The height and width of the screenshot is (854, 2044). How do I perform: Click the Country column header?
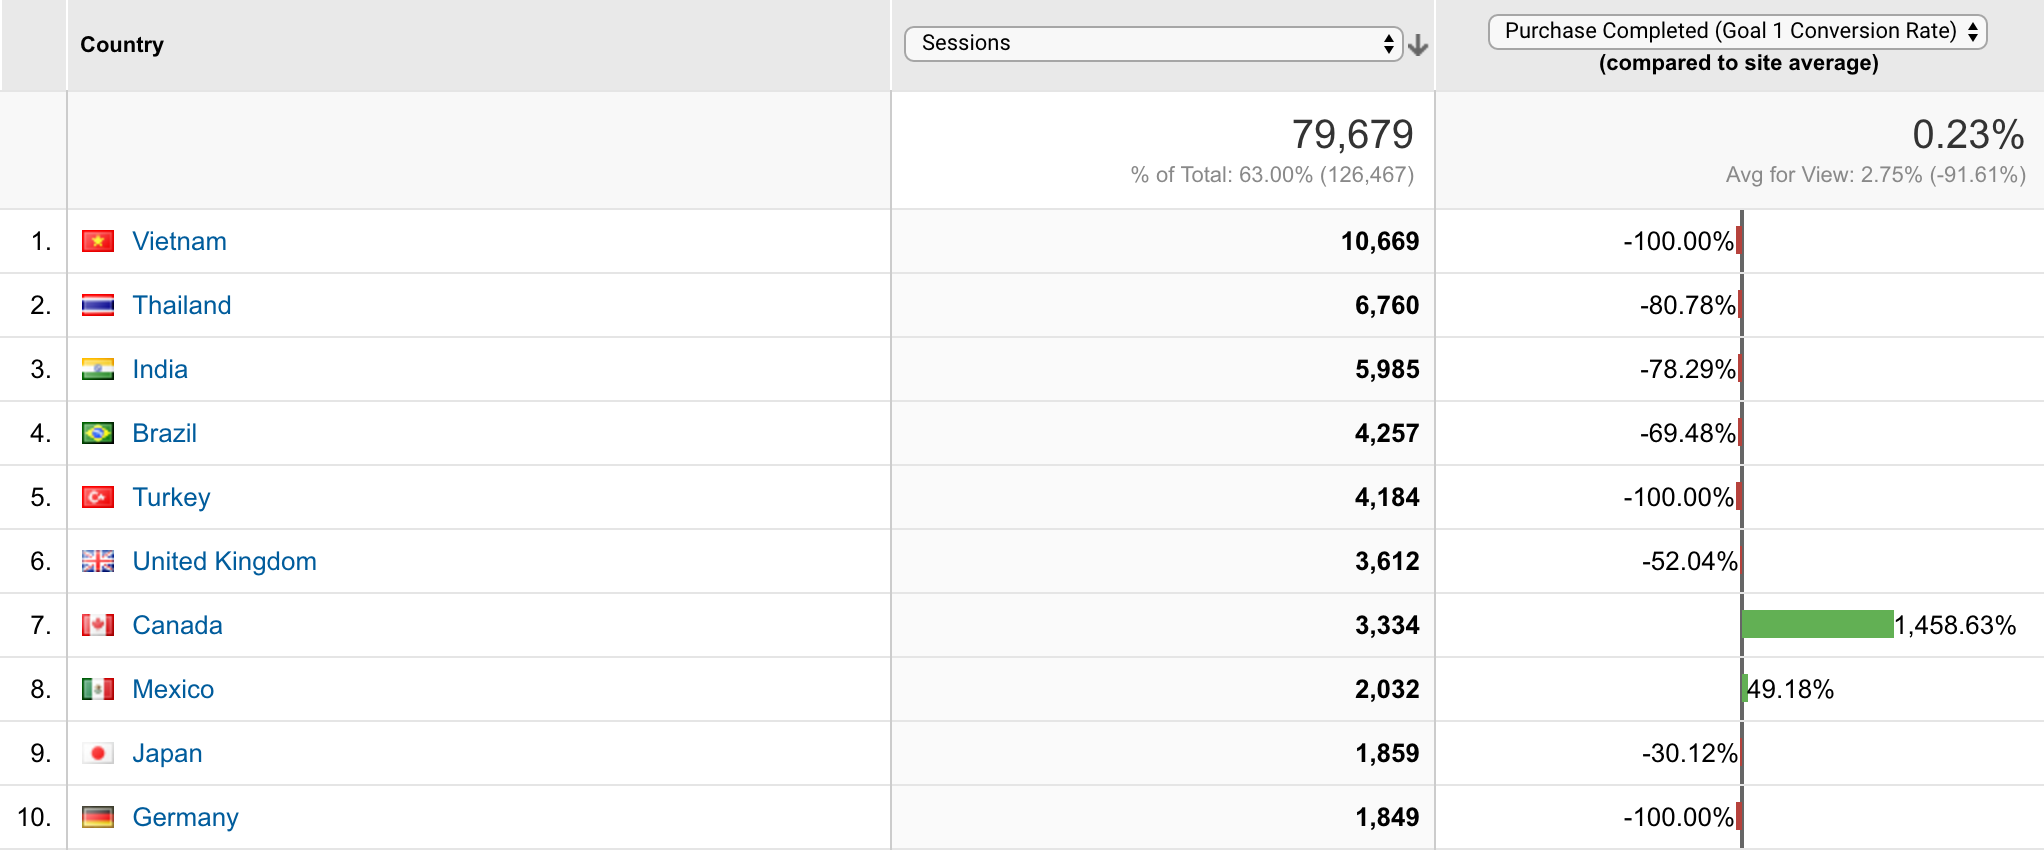coord(122,45)
